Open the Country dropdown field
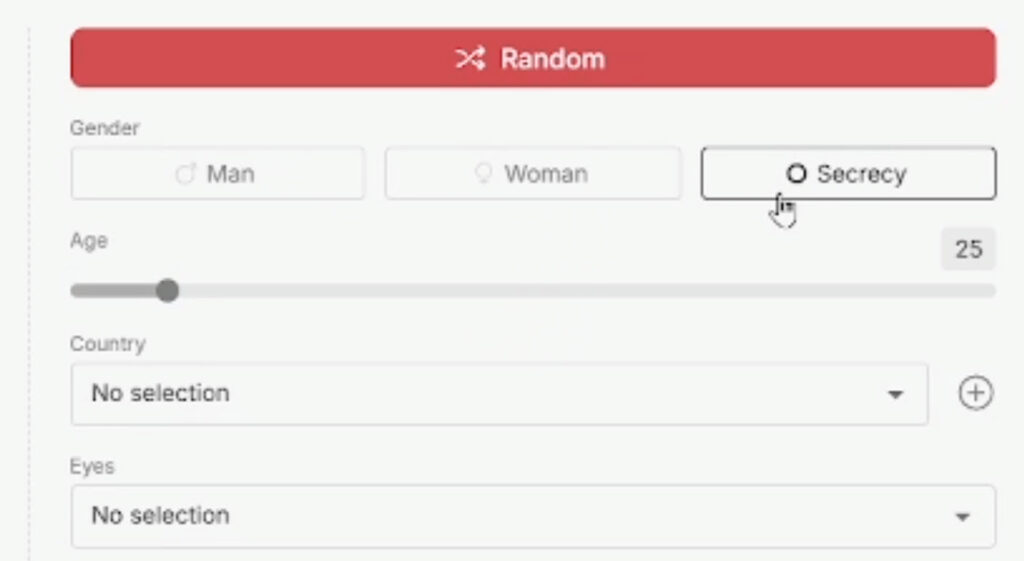Viewport: 1024px width, 561px height. click(480, 393)
